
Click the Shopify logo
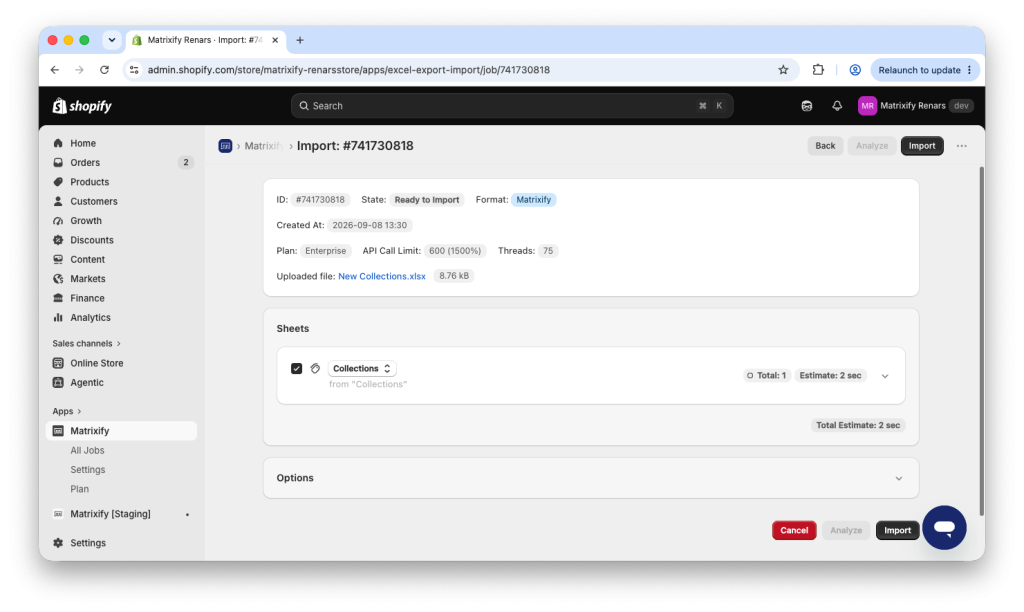click(82, 106)
